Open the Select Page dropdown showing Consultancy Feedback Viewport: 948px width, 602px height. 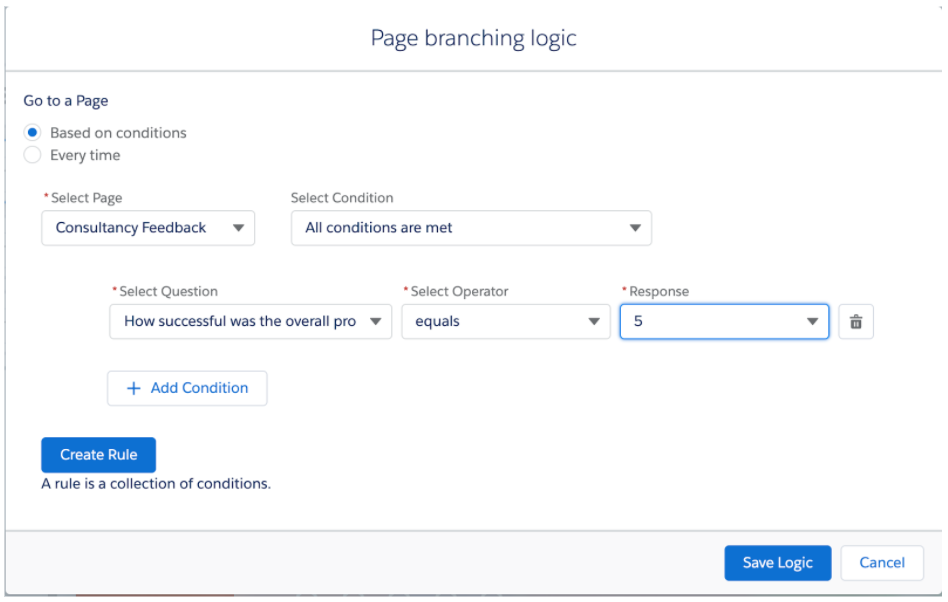[x=148, y=228]
